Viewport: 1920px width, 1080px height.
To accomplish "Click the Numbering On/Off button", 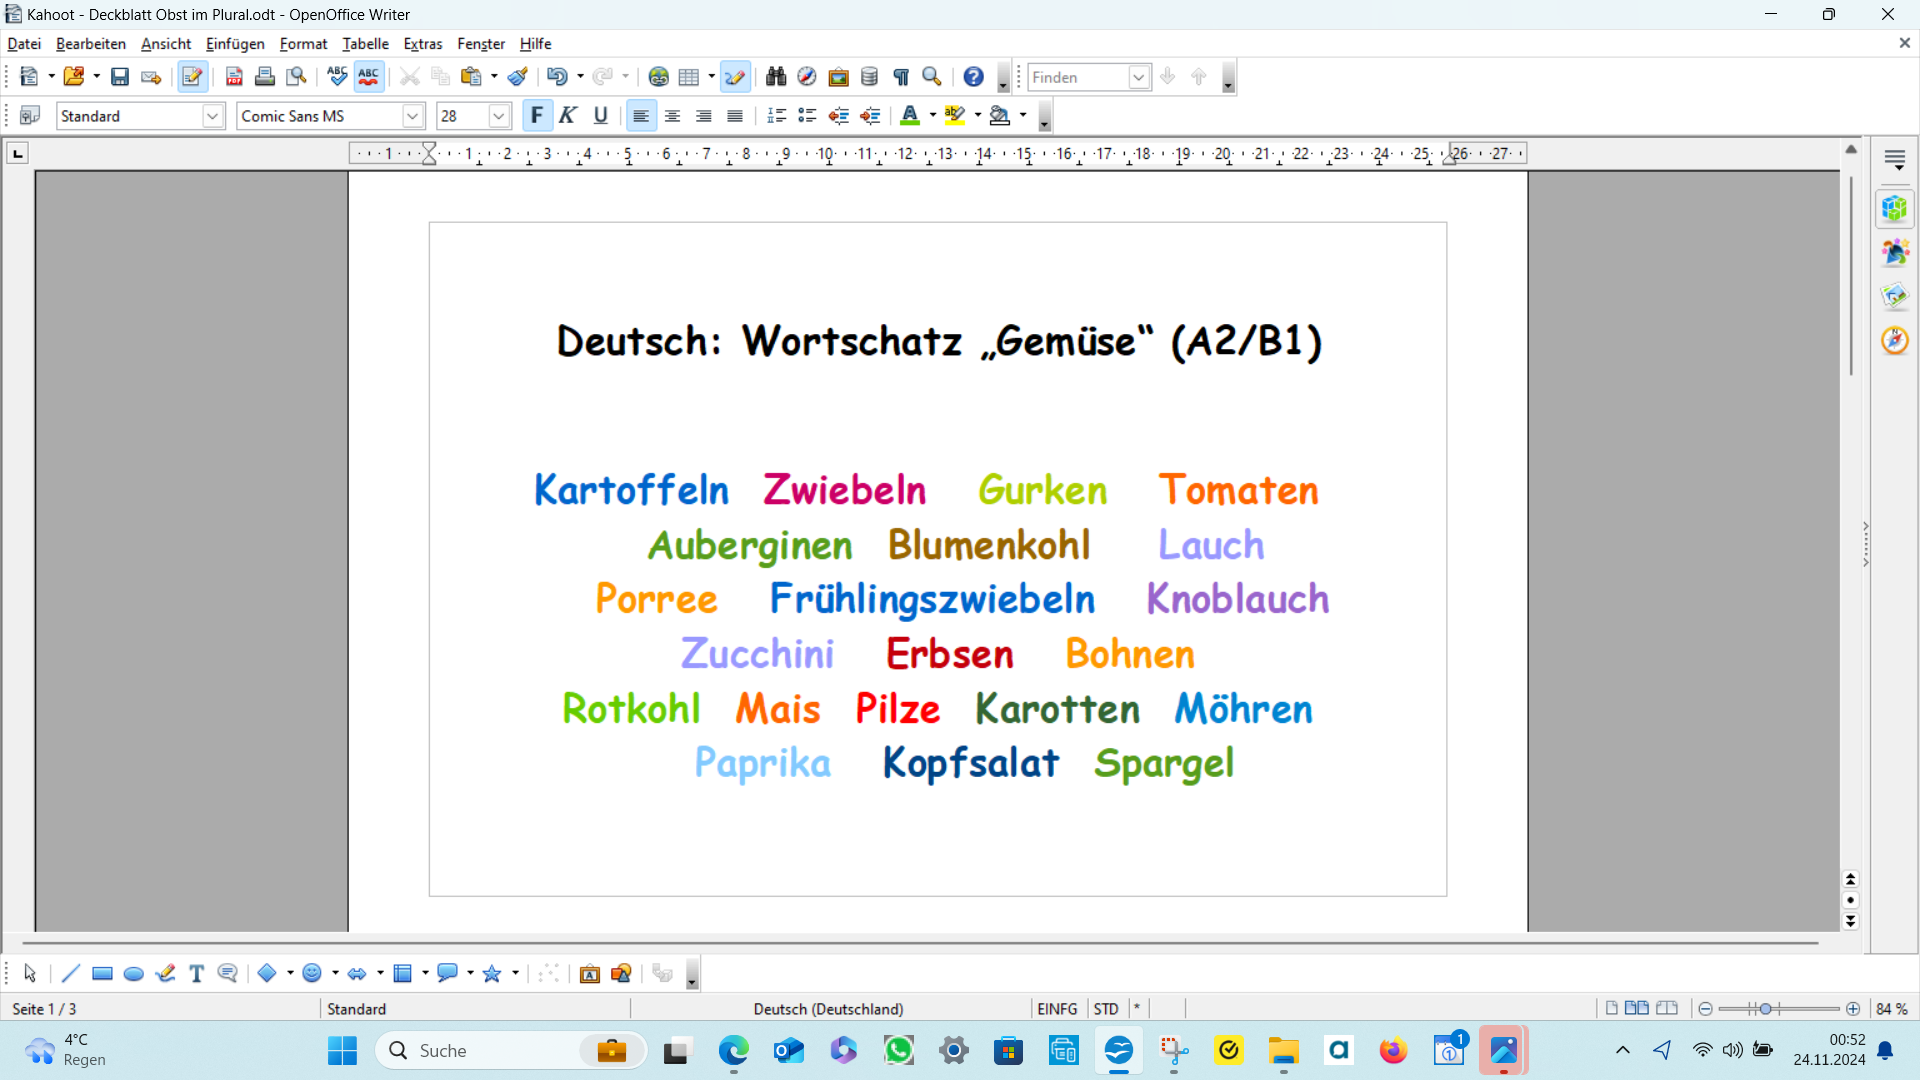I will pyautogui.click(x=776, y=115).
